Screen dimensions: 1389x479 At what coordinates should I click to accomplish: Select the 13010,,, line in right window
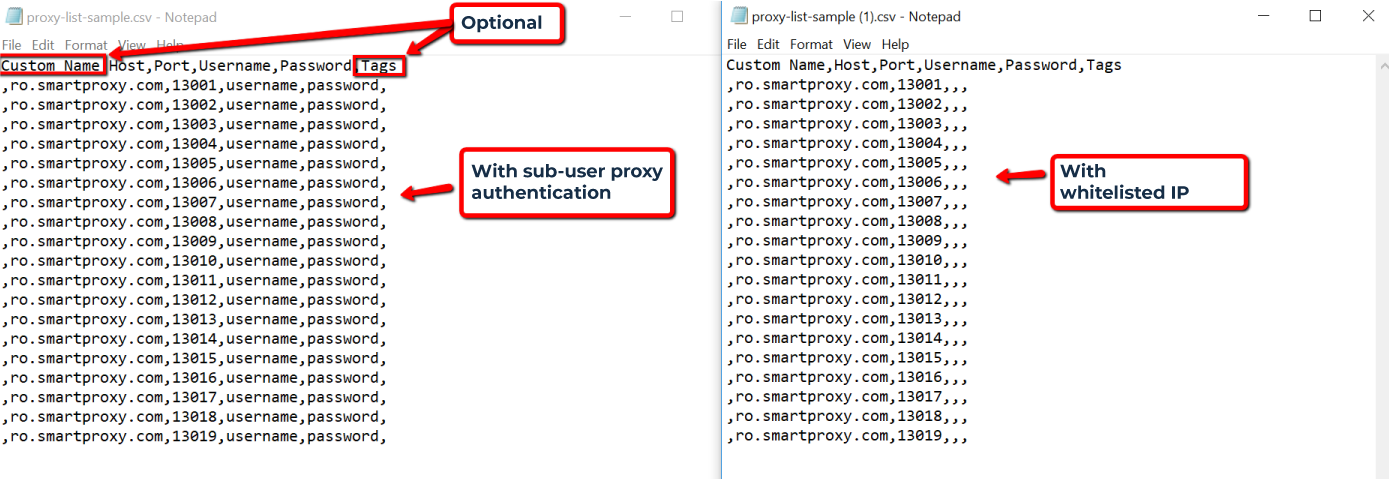coord(848,260)
